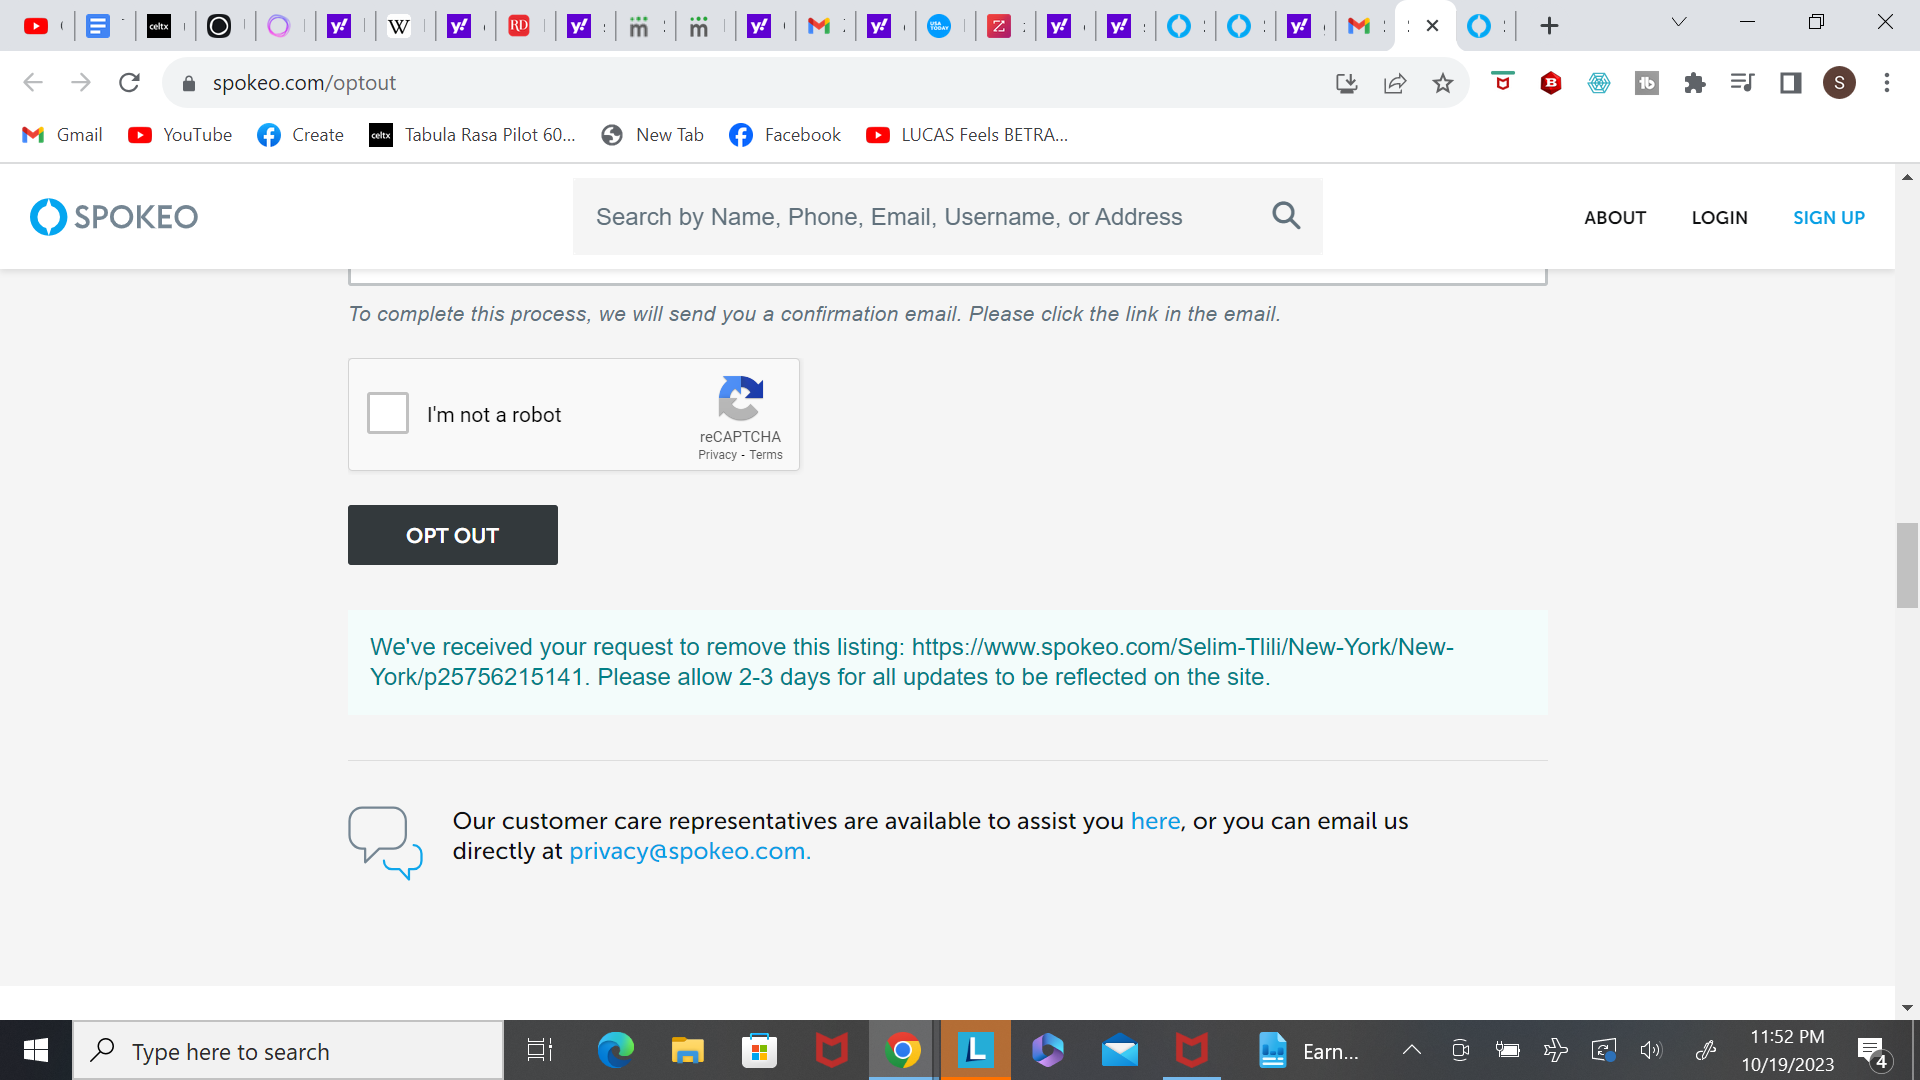The width and height of the screenshot is (1920, 1080).
Task: Open Microsoft Store from taskbar
Action: (x=759, y=1051)
